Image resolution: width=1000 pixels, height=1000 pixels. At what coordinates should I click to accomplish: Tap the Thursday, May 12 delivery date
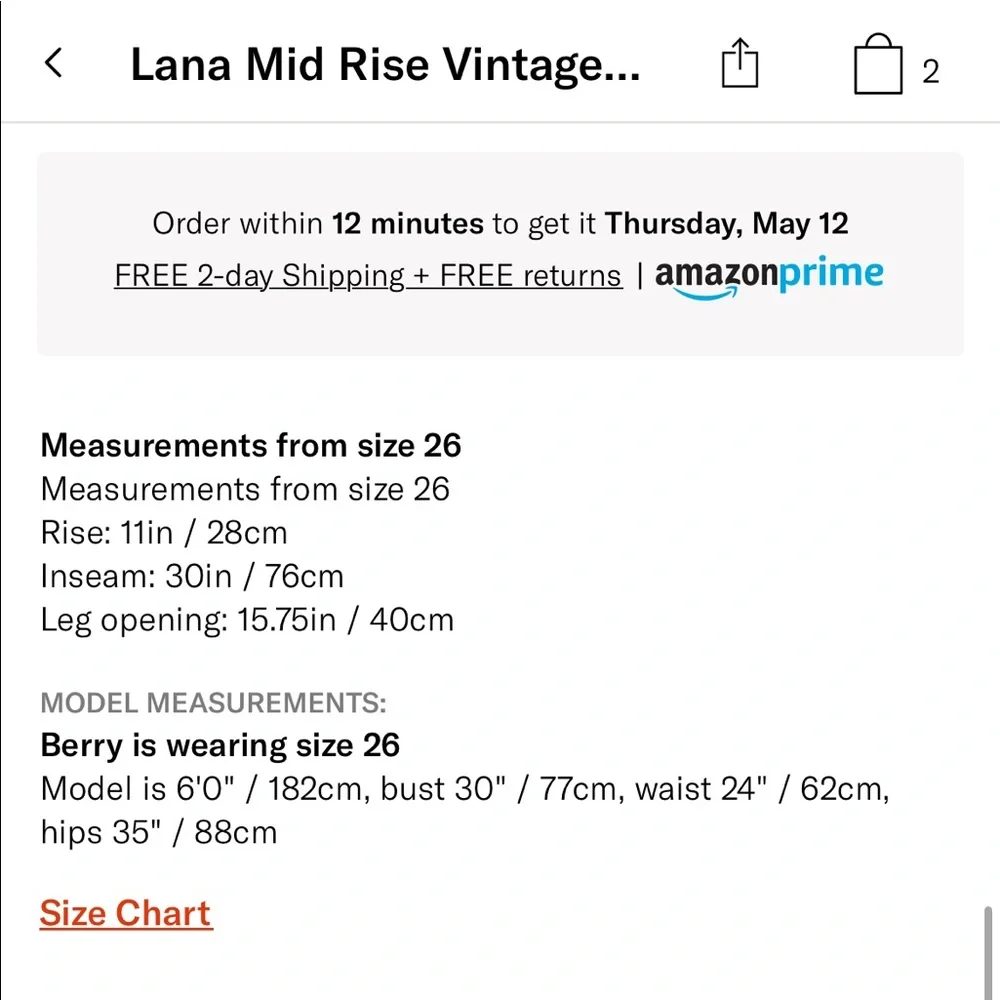point(727,223)
